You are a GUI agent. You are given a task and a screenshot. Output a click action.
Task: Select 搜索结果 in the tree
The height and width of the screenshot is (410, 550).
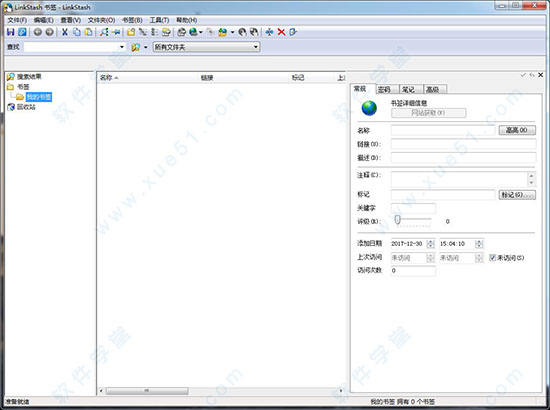pyautogui.click(x=29, y=76)
